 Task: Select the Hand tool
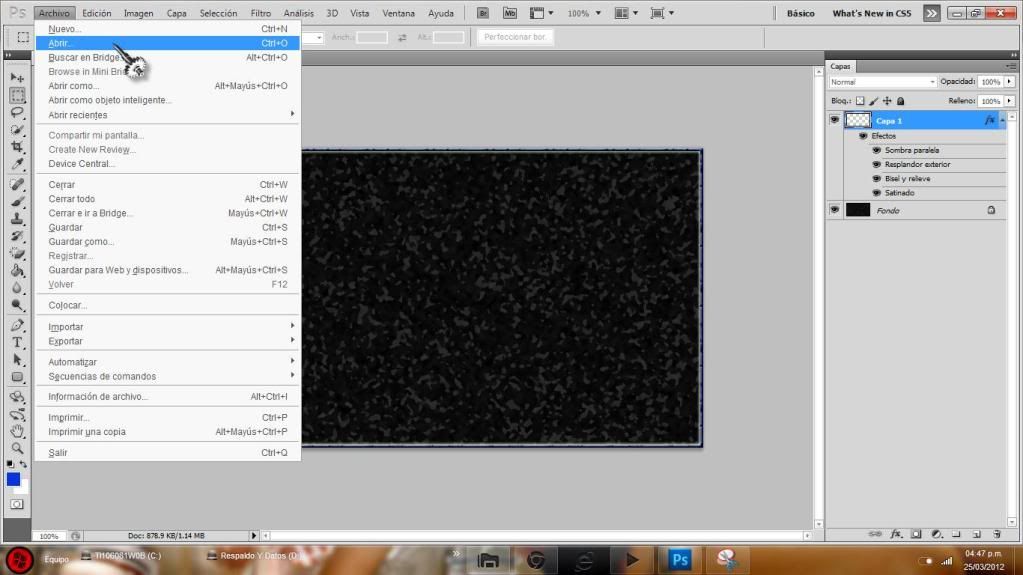click(x=17, y=431)
